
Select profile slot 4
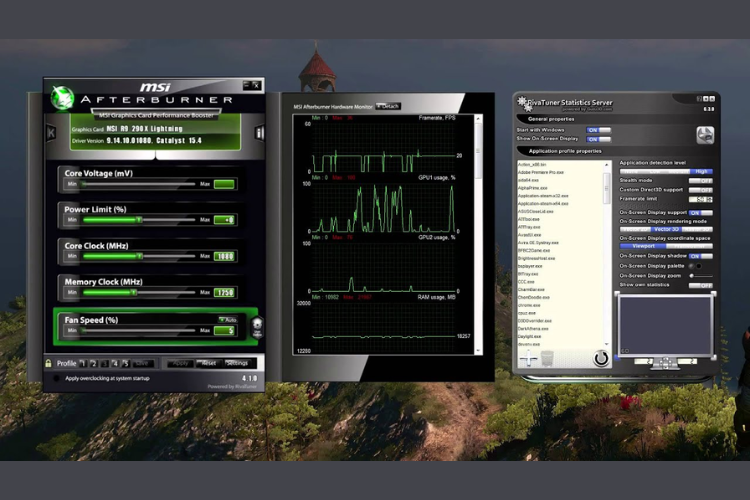[115, 364]
